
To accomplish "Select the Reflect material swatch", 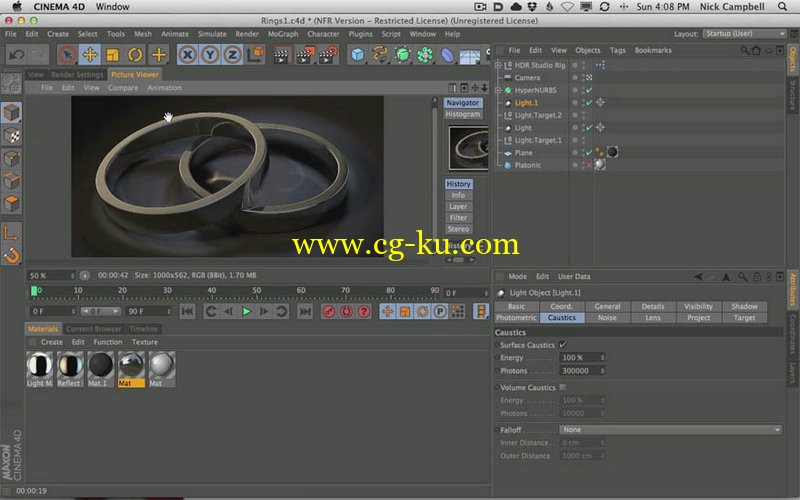I will coord(69,369).
